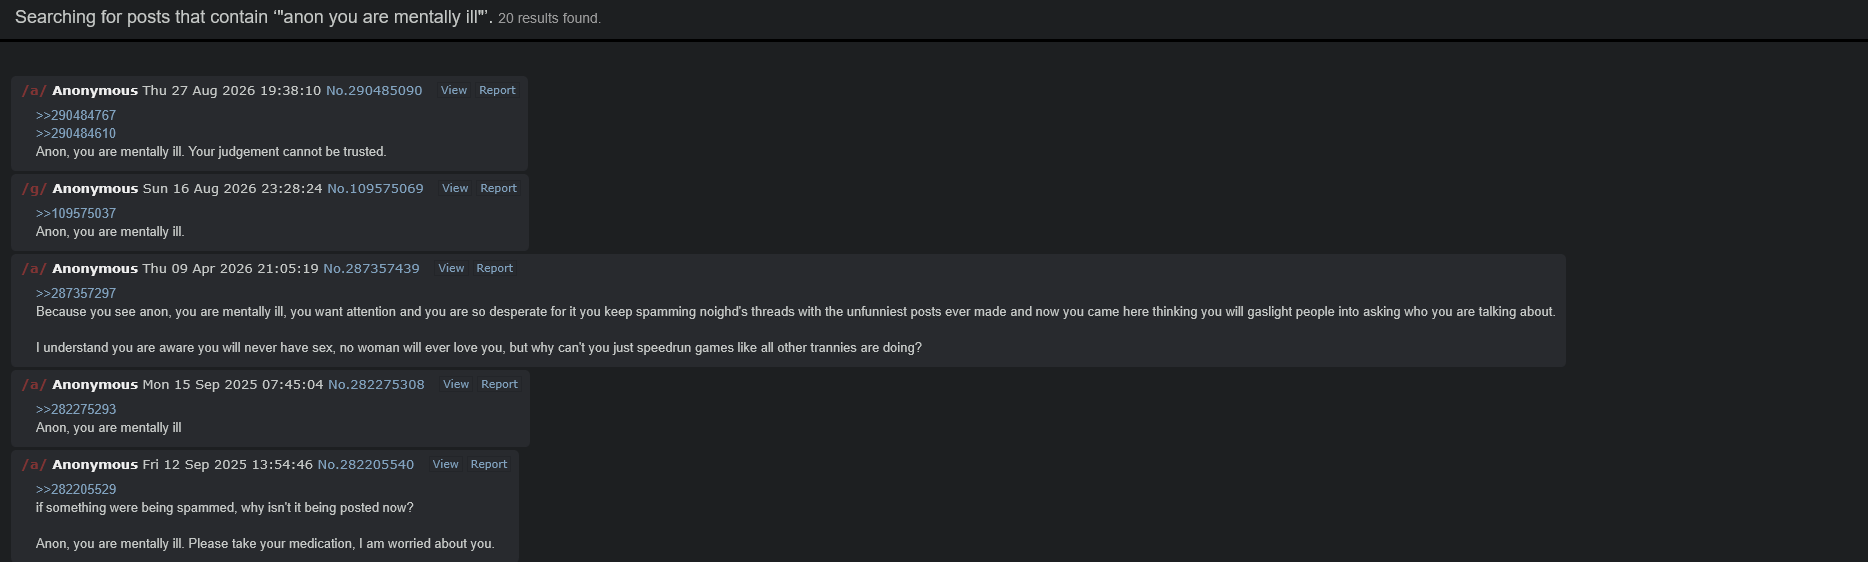View post No.287357439
This screenshot has width=1868, height=562.
click(x=451, y=268)
